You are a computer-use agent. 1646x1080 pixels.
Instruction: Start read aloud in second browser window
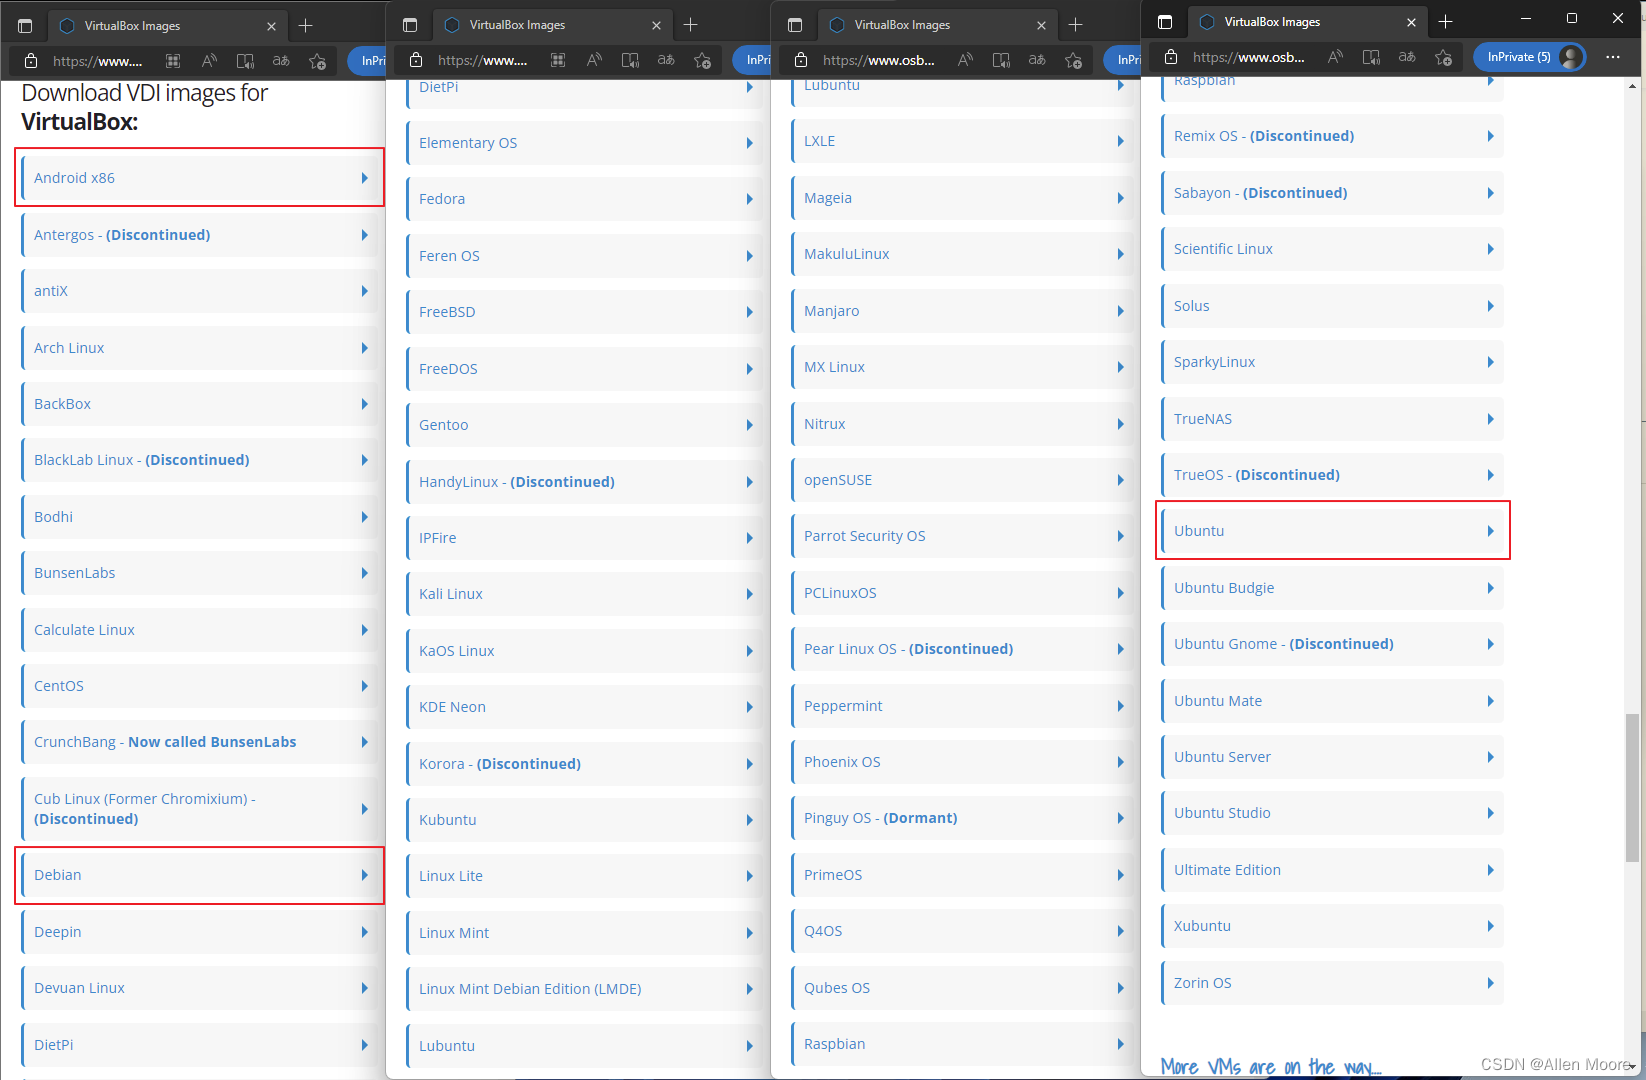tap(594, 60)
